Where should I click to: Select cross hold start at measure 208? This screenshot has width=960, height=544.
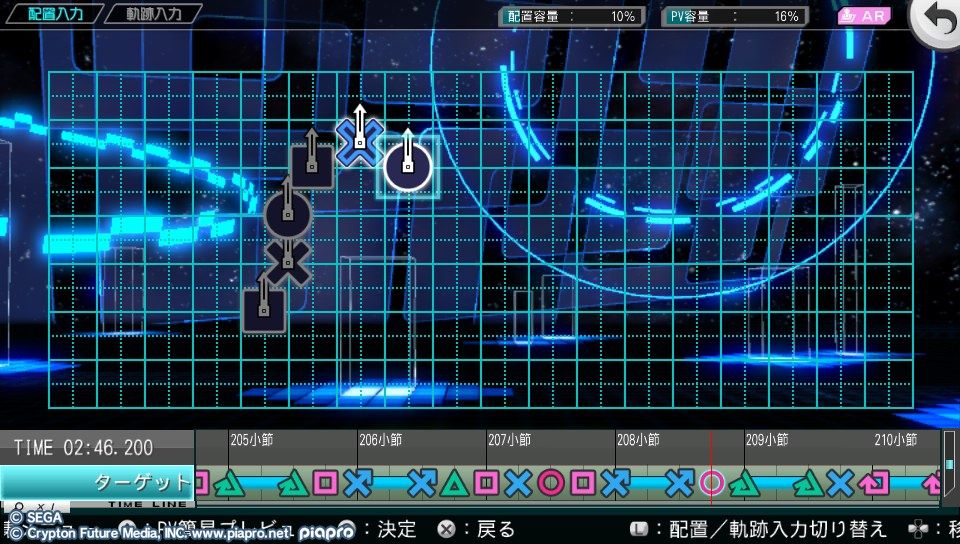click(615, 483)
